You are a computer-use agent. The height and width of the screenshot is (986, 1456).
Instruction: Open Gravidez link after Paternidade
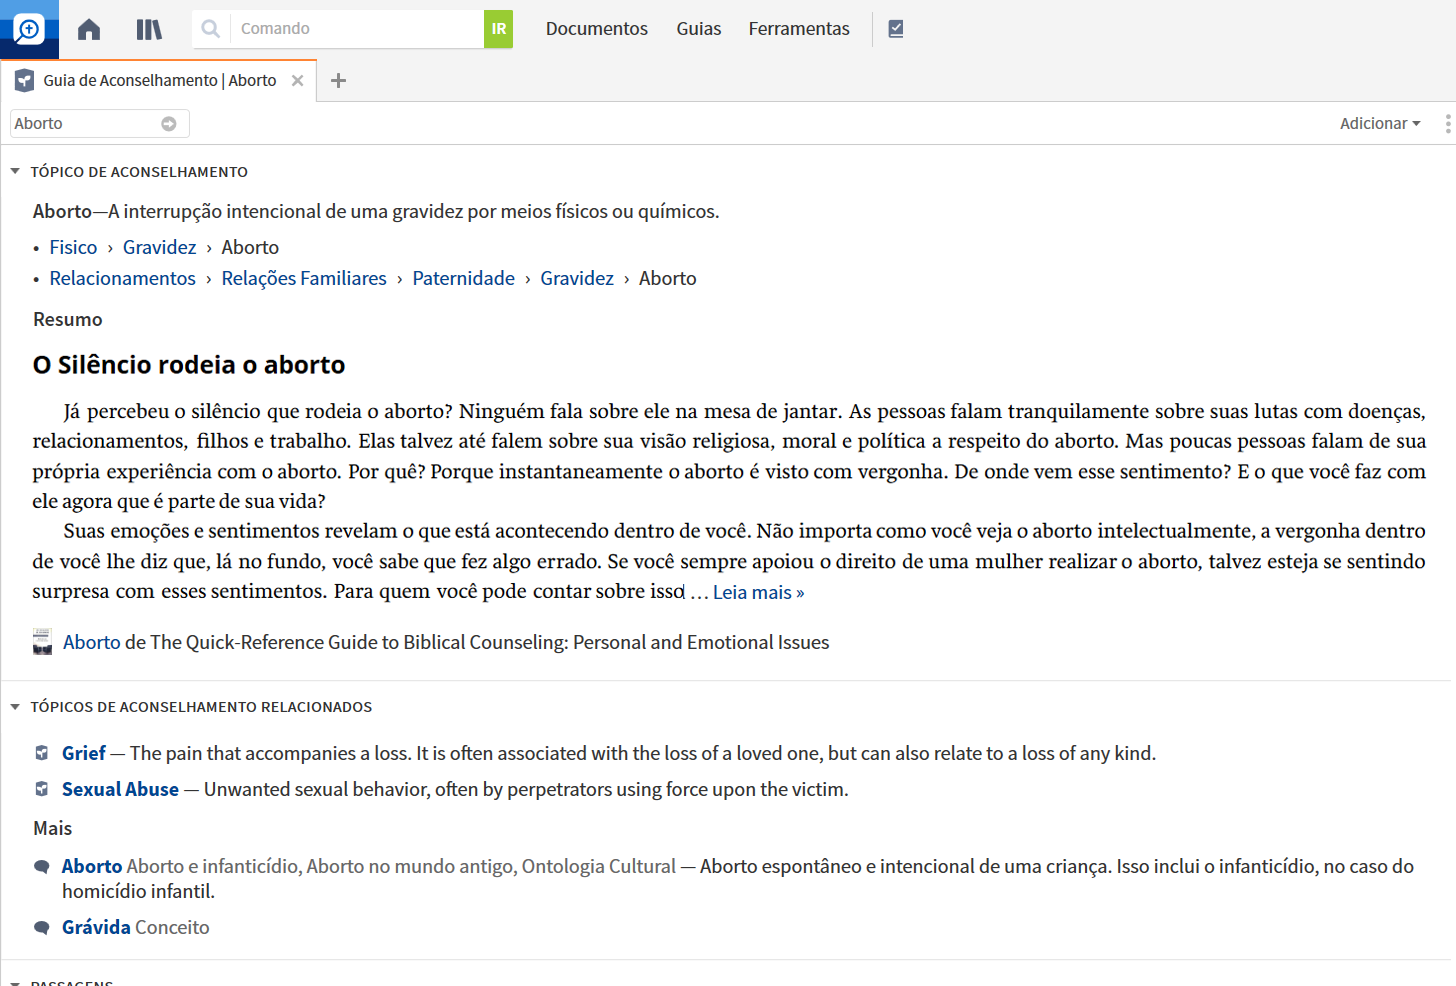click(577, 278)
